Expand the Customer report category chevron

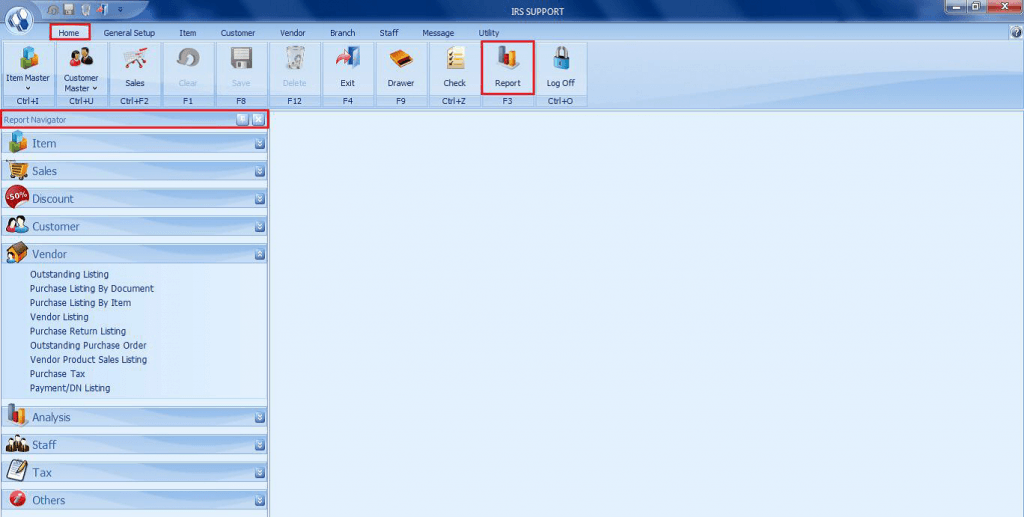tap(260, 227)
